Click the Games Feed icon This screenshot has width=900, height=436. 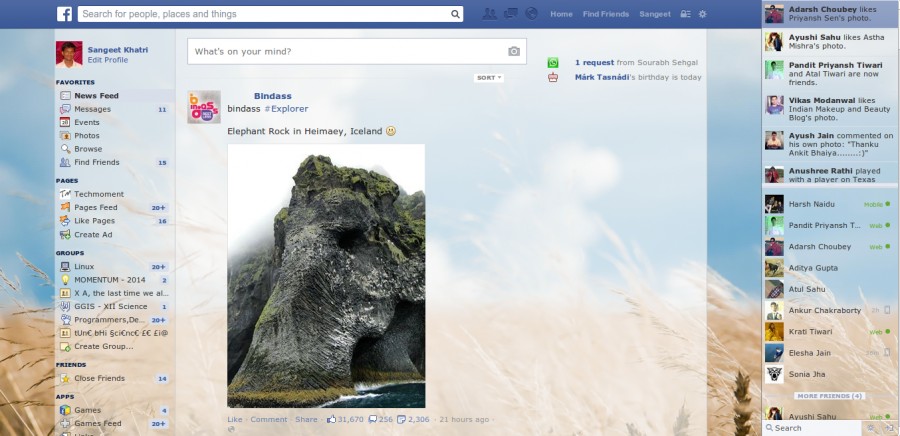pos(65,423)
